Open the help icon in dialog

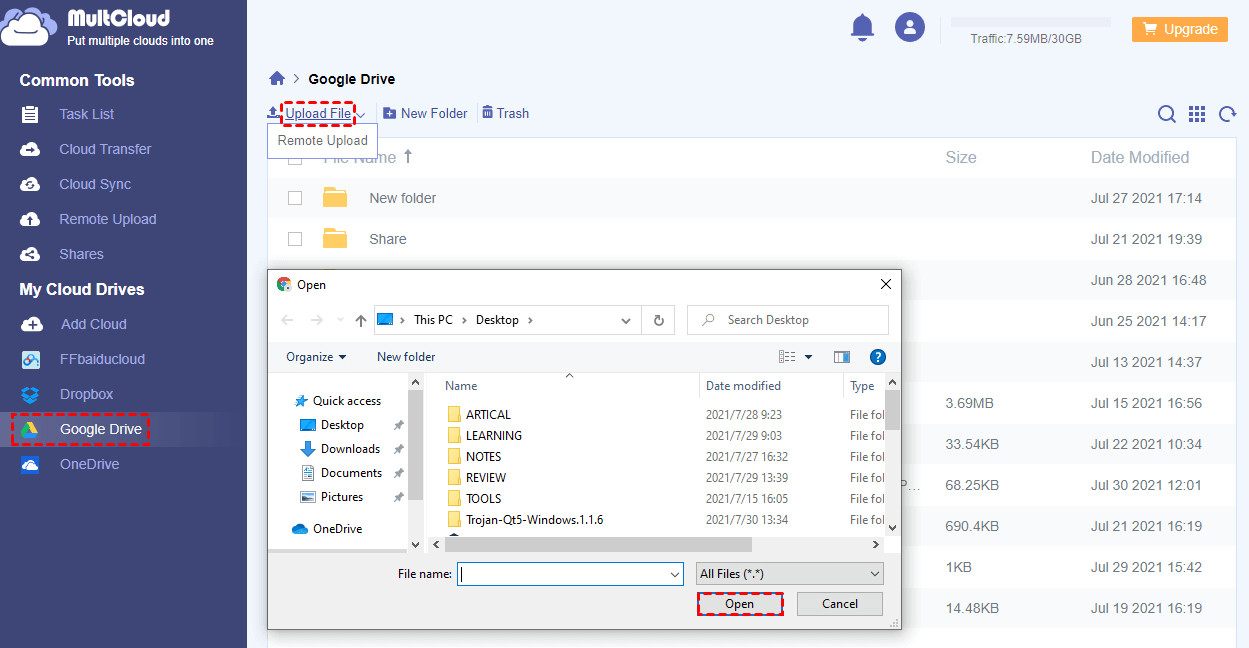pos(878,357)
